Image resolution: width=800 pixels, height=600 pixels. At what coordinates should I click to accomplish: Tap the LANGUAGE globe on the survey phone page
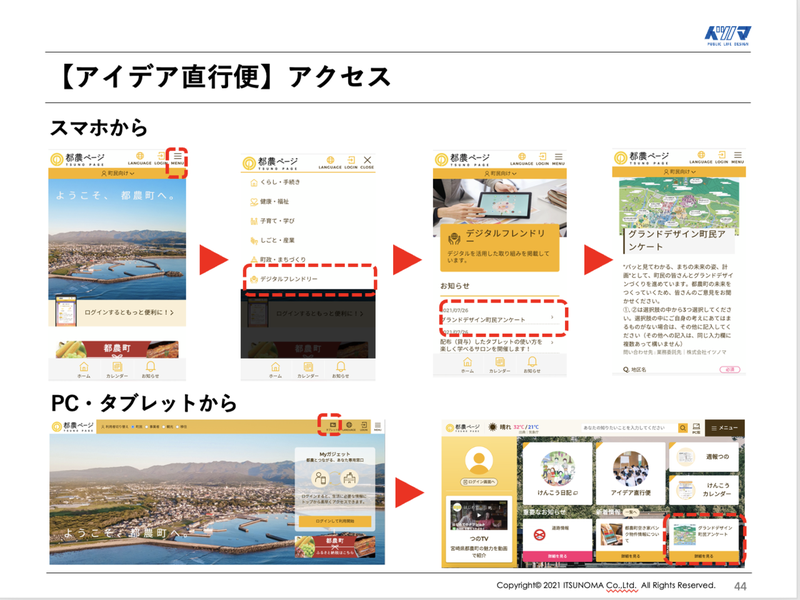[701, 157]
